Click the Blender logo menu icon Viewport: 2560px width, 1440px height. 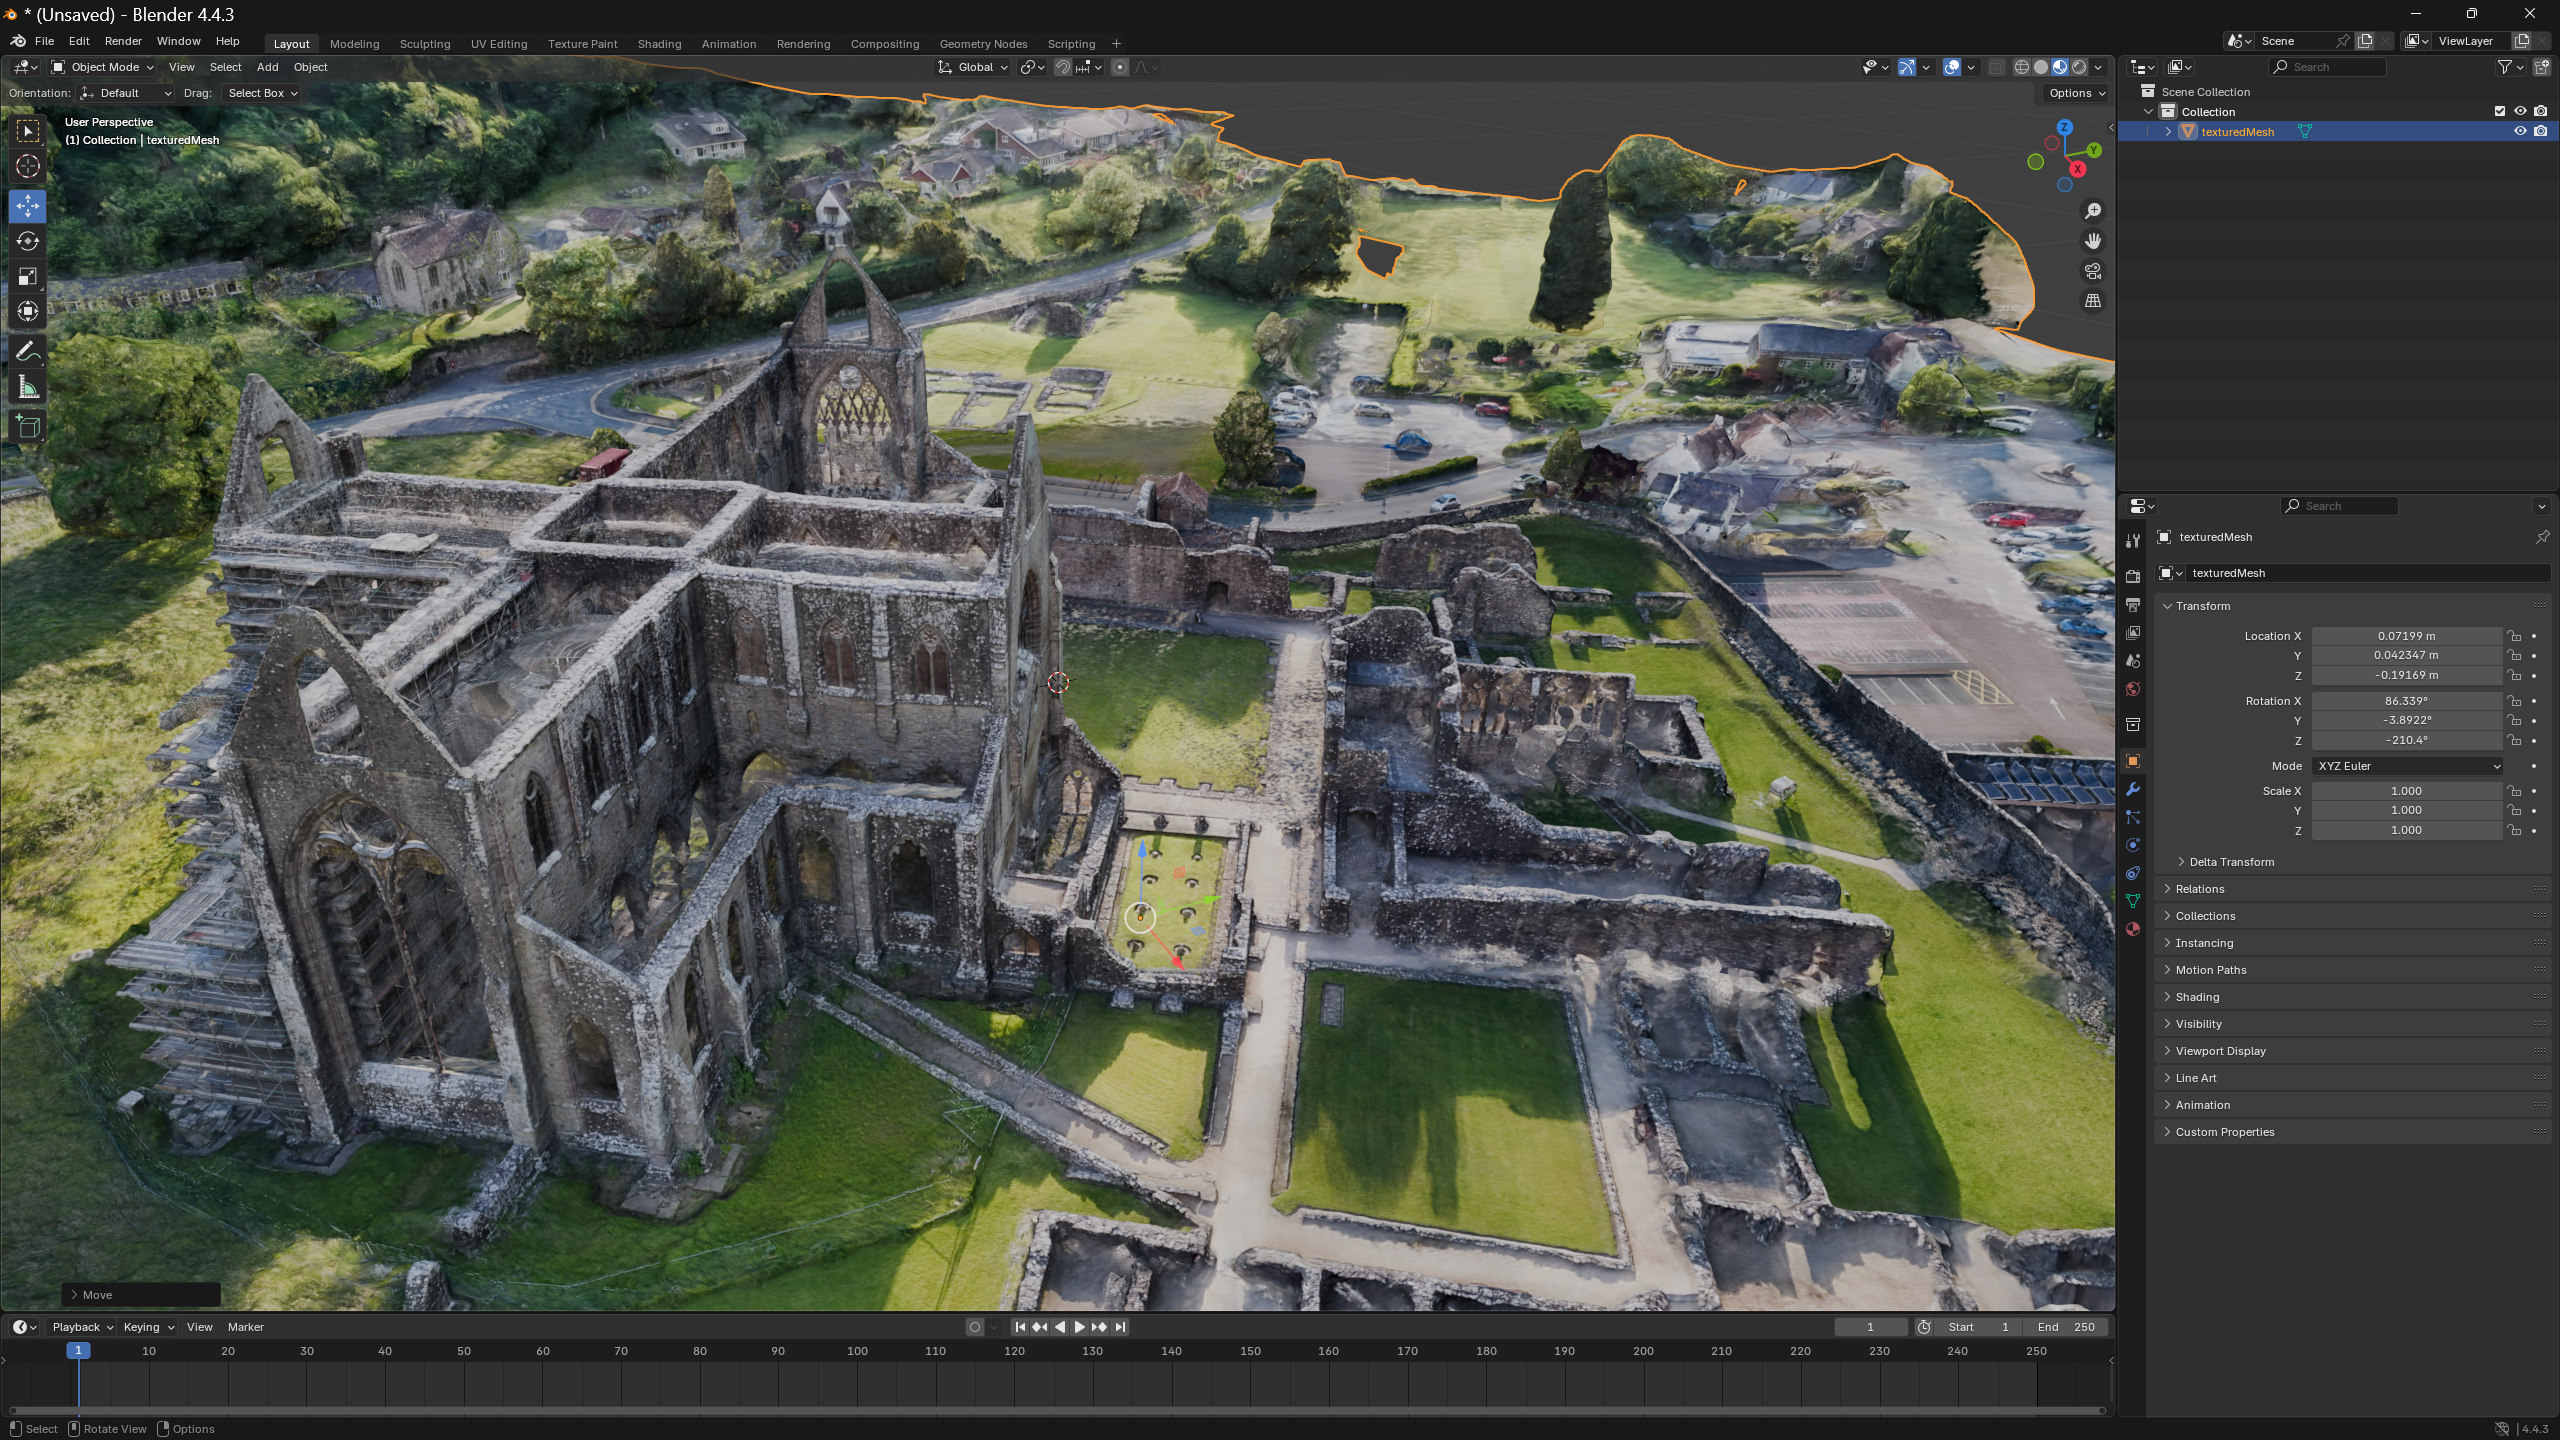click(18, 41)
